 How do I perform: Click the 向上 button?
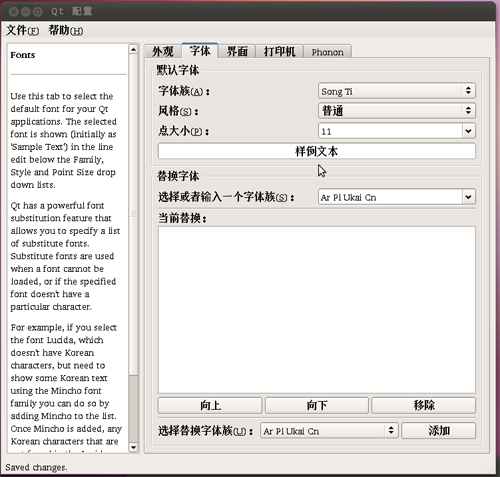(210, 405)
